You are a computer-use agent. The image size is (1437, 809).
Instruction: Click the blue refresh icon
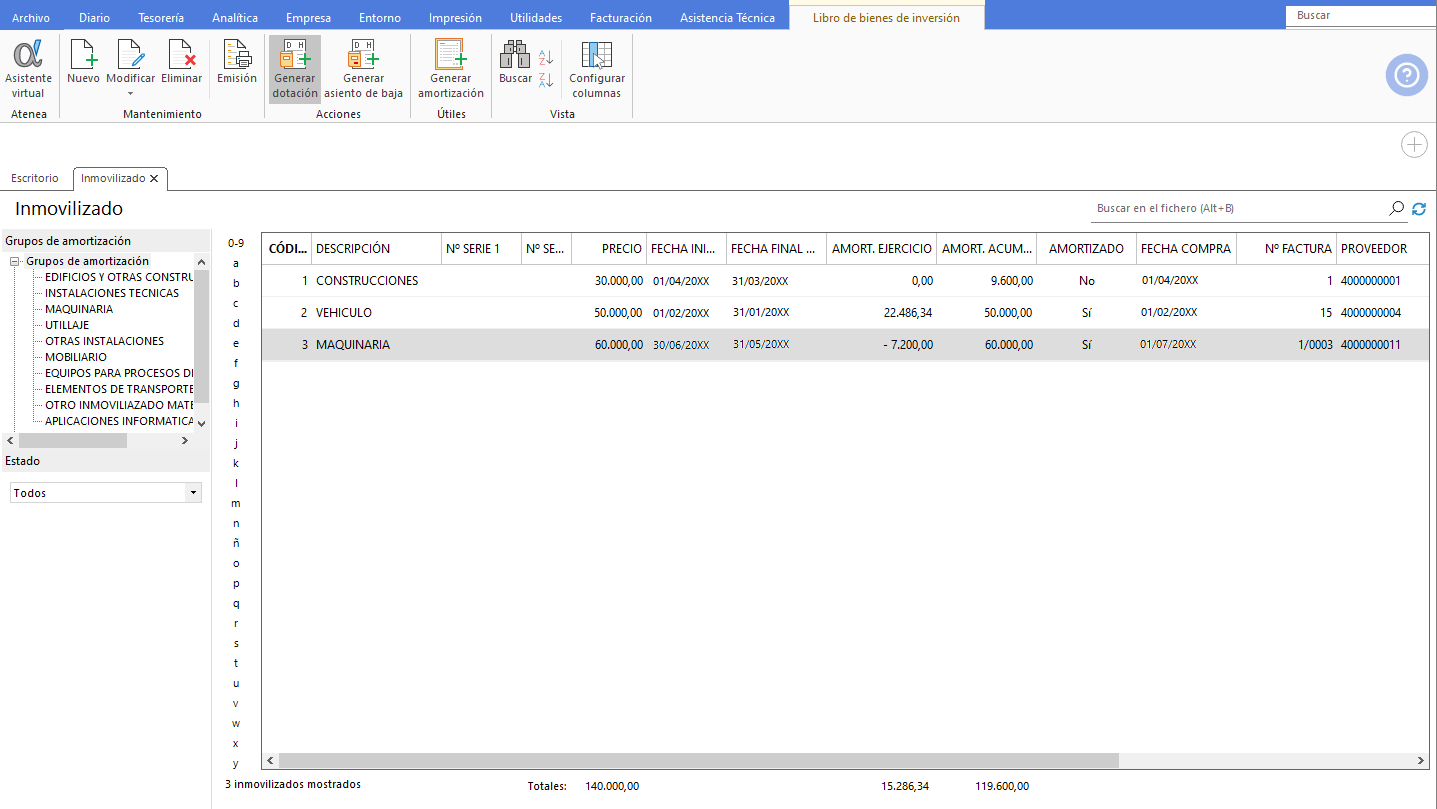point(1419,208)
